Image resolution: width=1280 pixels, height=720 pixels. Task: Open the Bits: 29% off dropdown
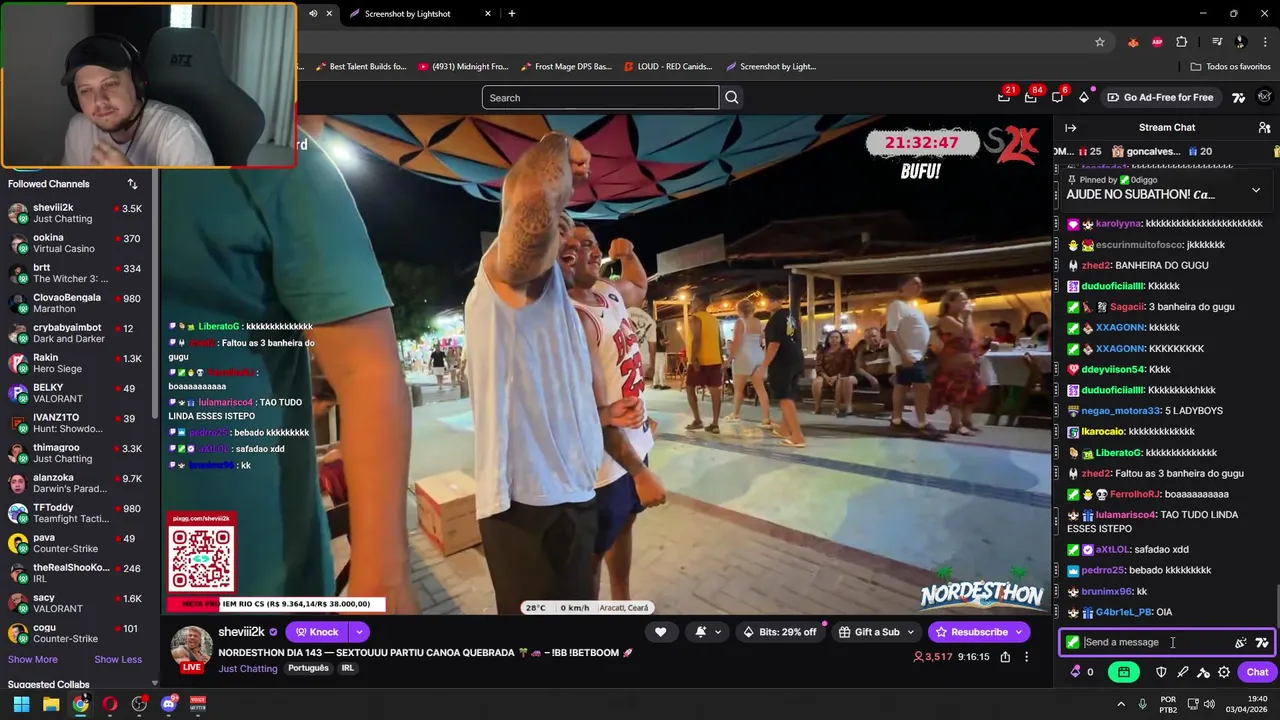click(x=782, y=632)
